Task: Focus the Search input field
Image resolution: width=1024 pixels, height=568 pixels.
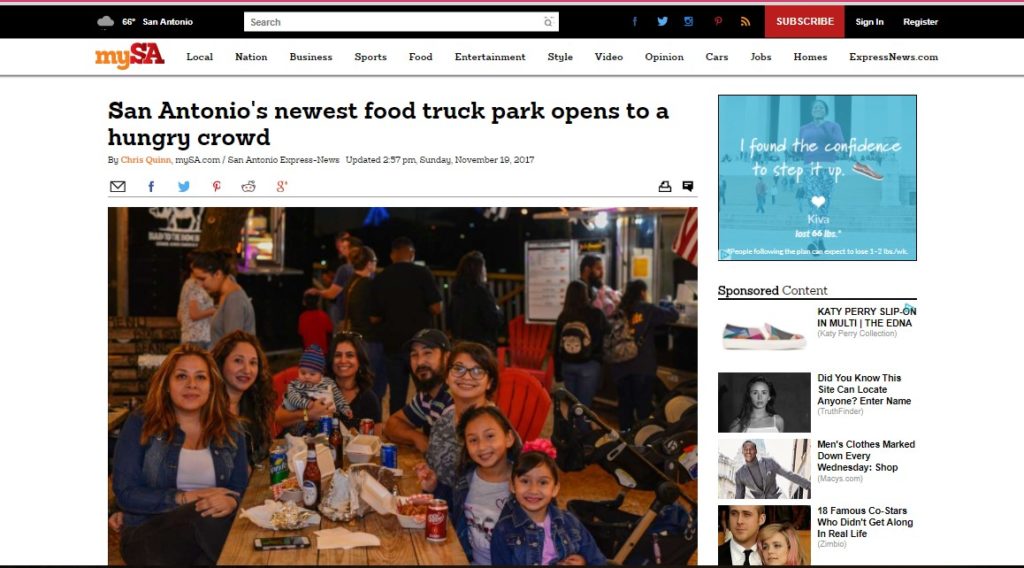Action: click(401, 22)
